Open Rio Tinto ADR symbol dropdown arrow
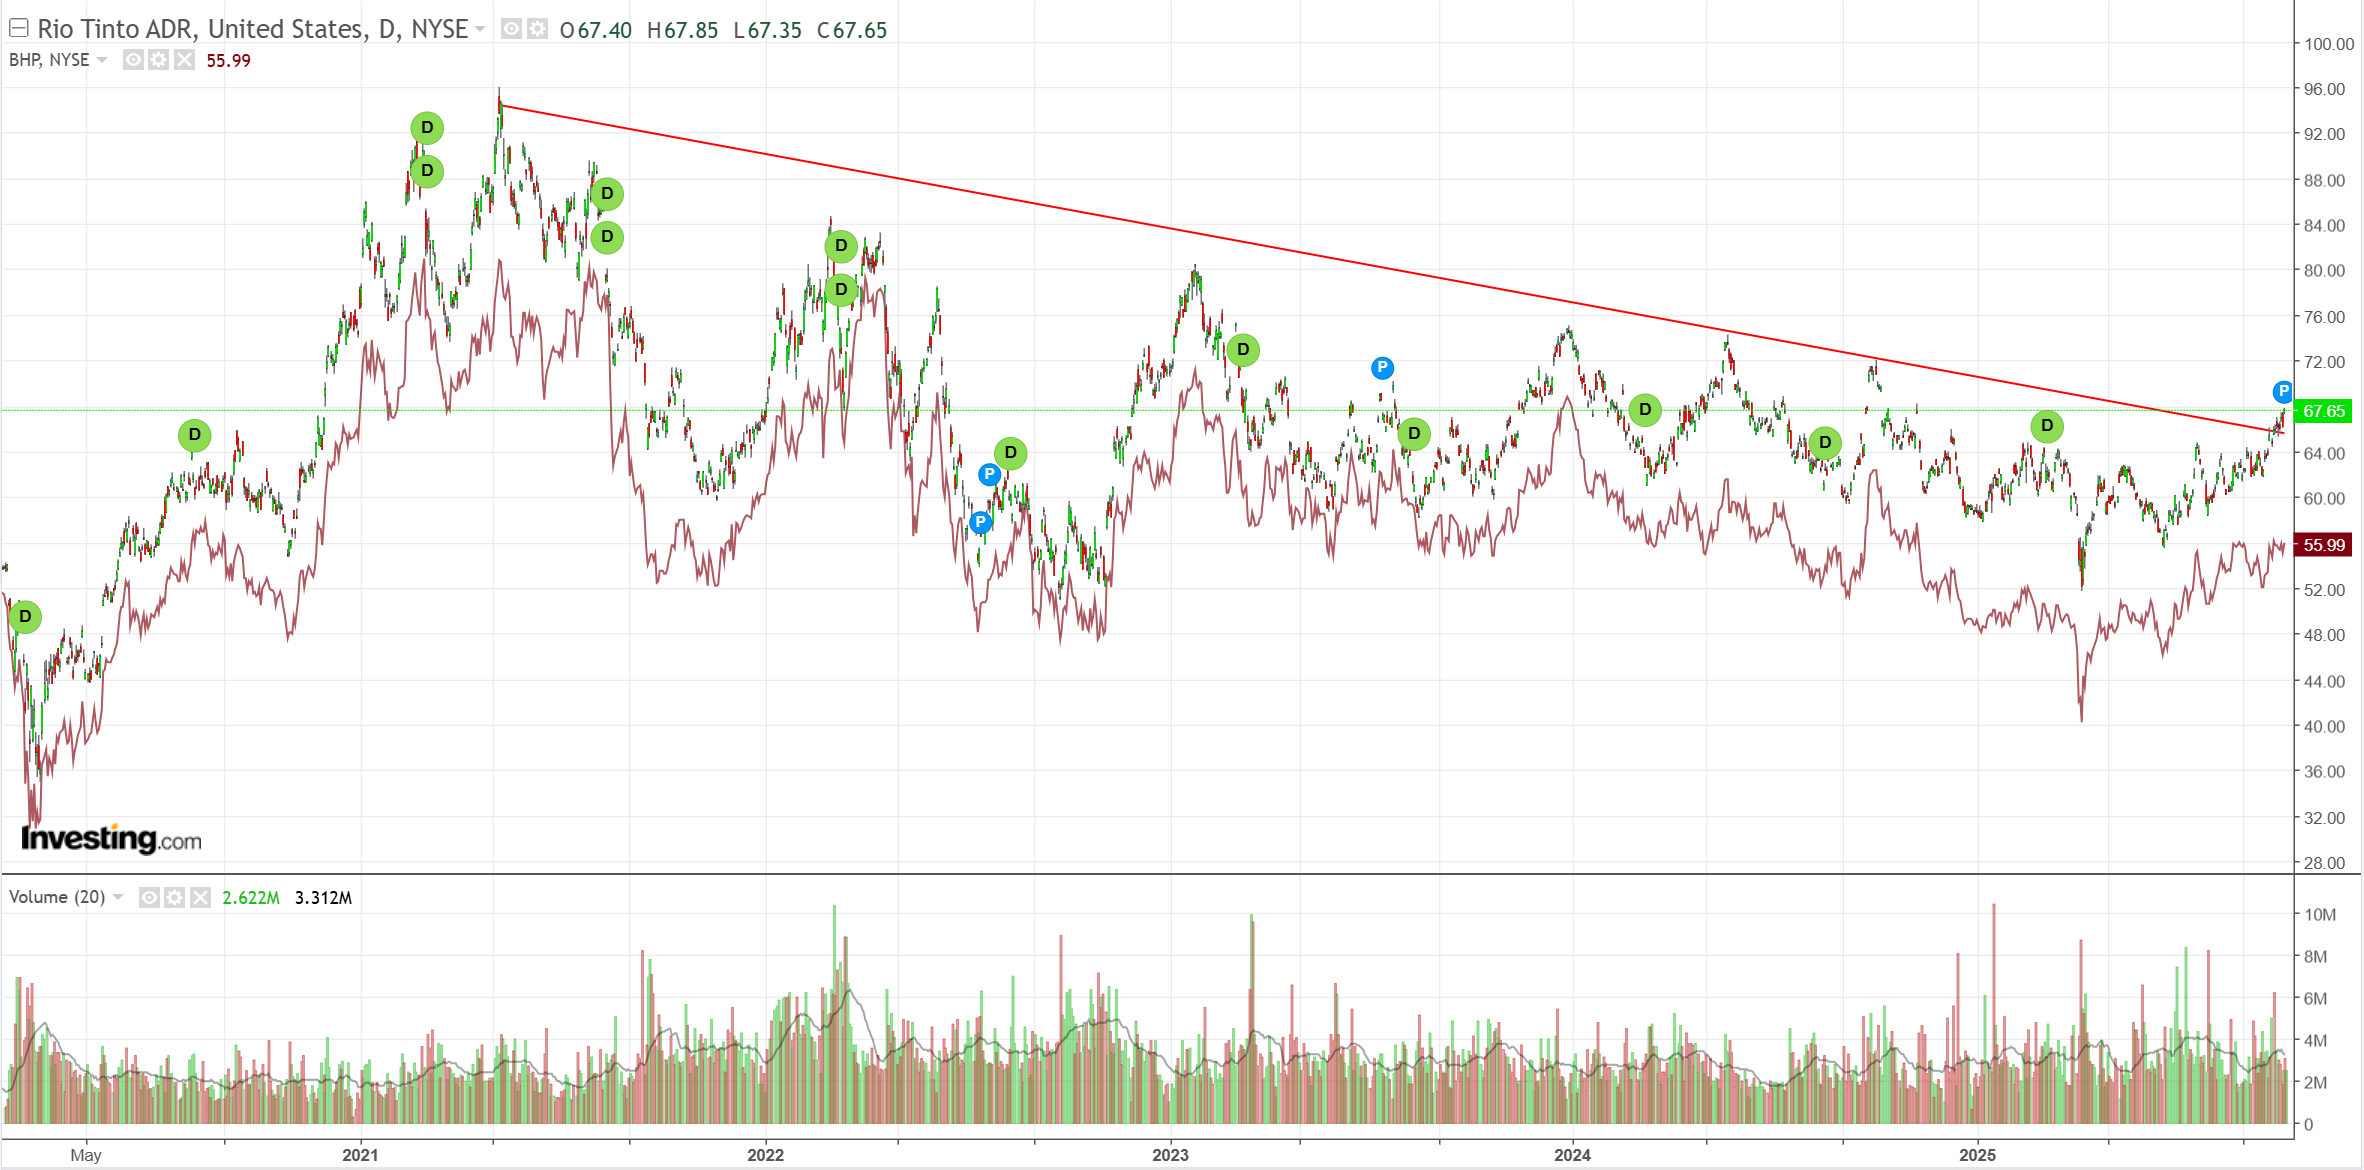 pyautogui.click(x=480, y=29)
